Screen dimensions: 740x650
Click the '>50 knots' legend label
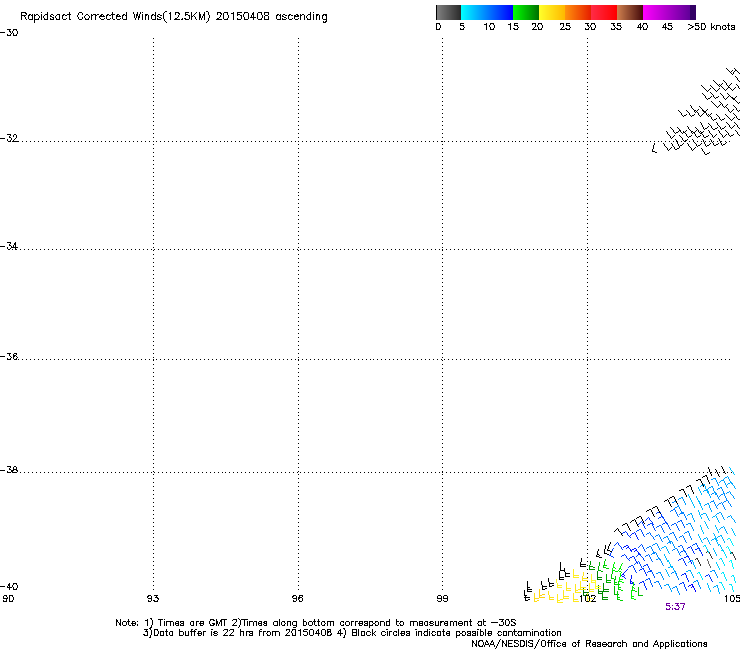tap(711, 27)
